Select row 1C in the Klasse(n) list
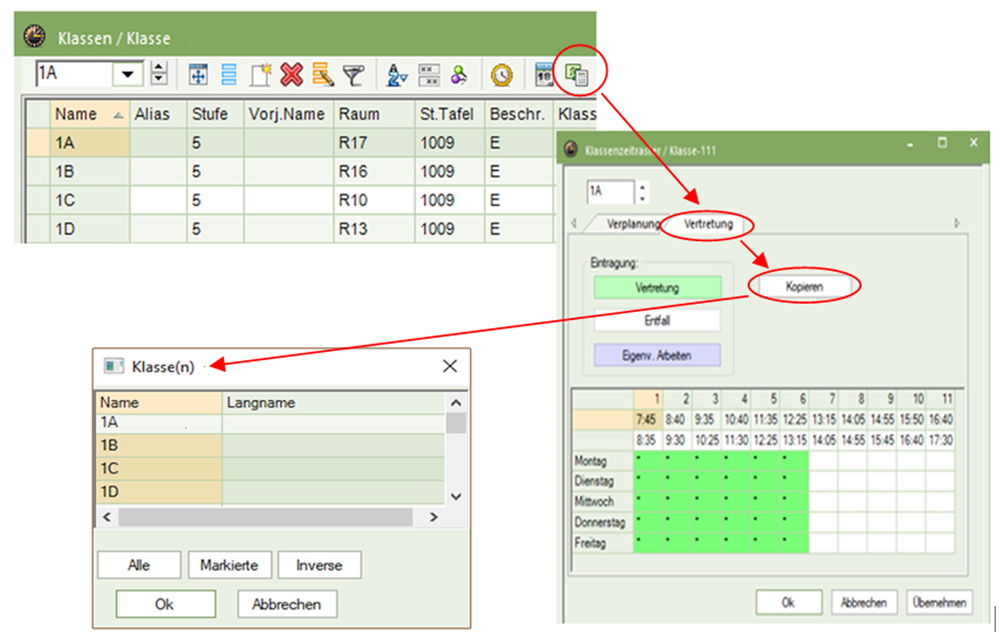Image resolution: width=1001 pixels, height=637 pixels. [x=158, y=468]
